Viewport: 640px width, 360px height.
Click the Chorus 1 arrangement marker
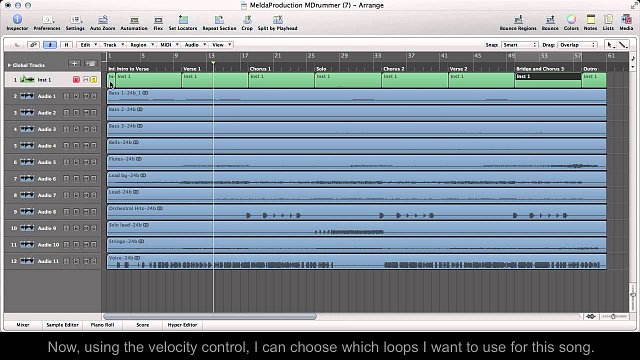[x=260, y=69]
